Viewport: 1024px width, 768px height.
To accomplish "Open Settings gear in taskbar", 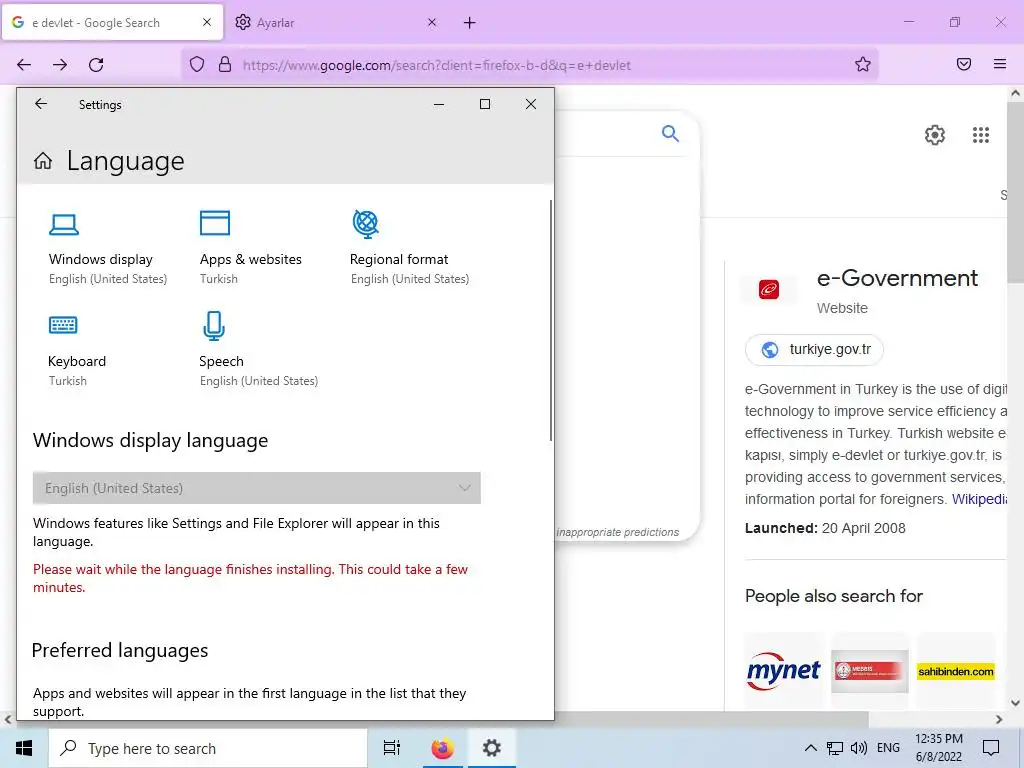I will tap(492, 748).
